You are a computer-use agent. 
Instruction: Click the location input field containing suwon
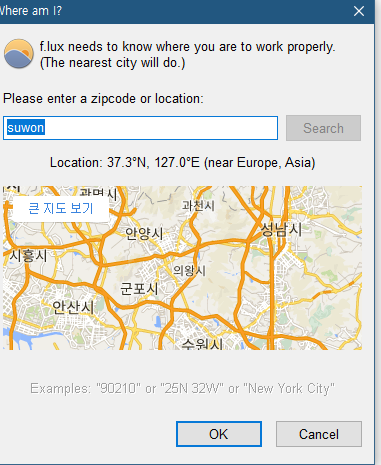coord(140,128)
